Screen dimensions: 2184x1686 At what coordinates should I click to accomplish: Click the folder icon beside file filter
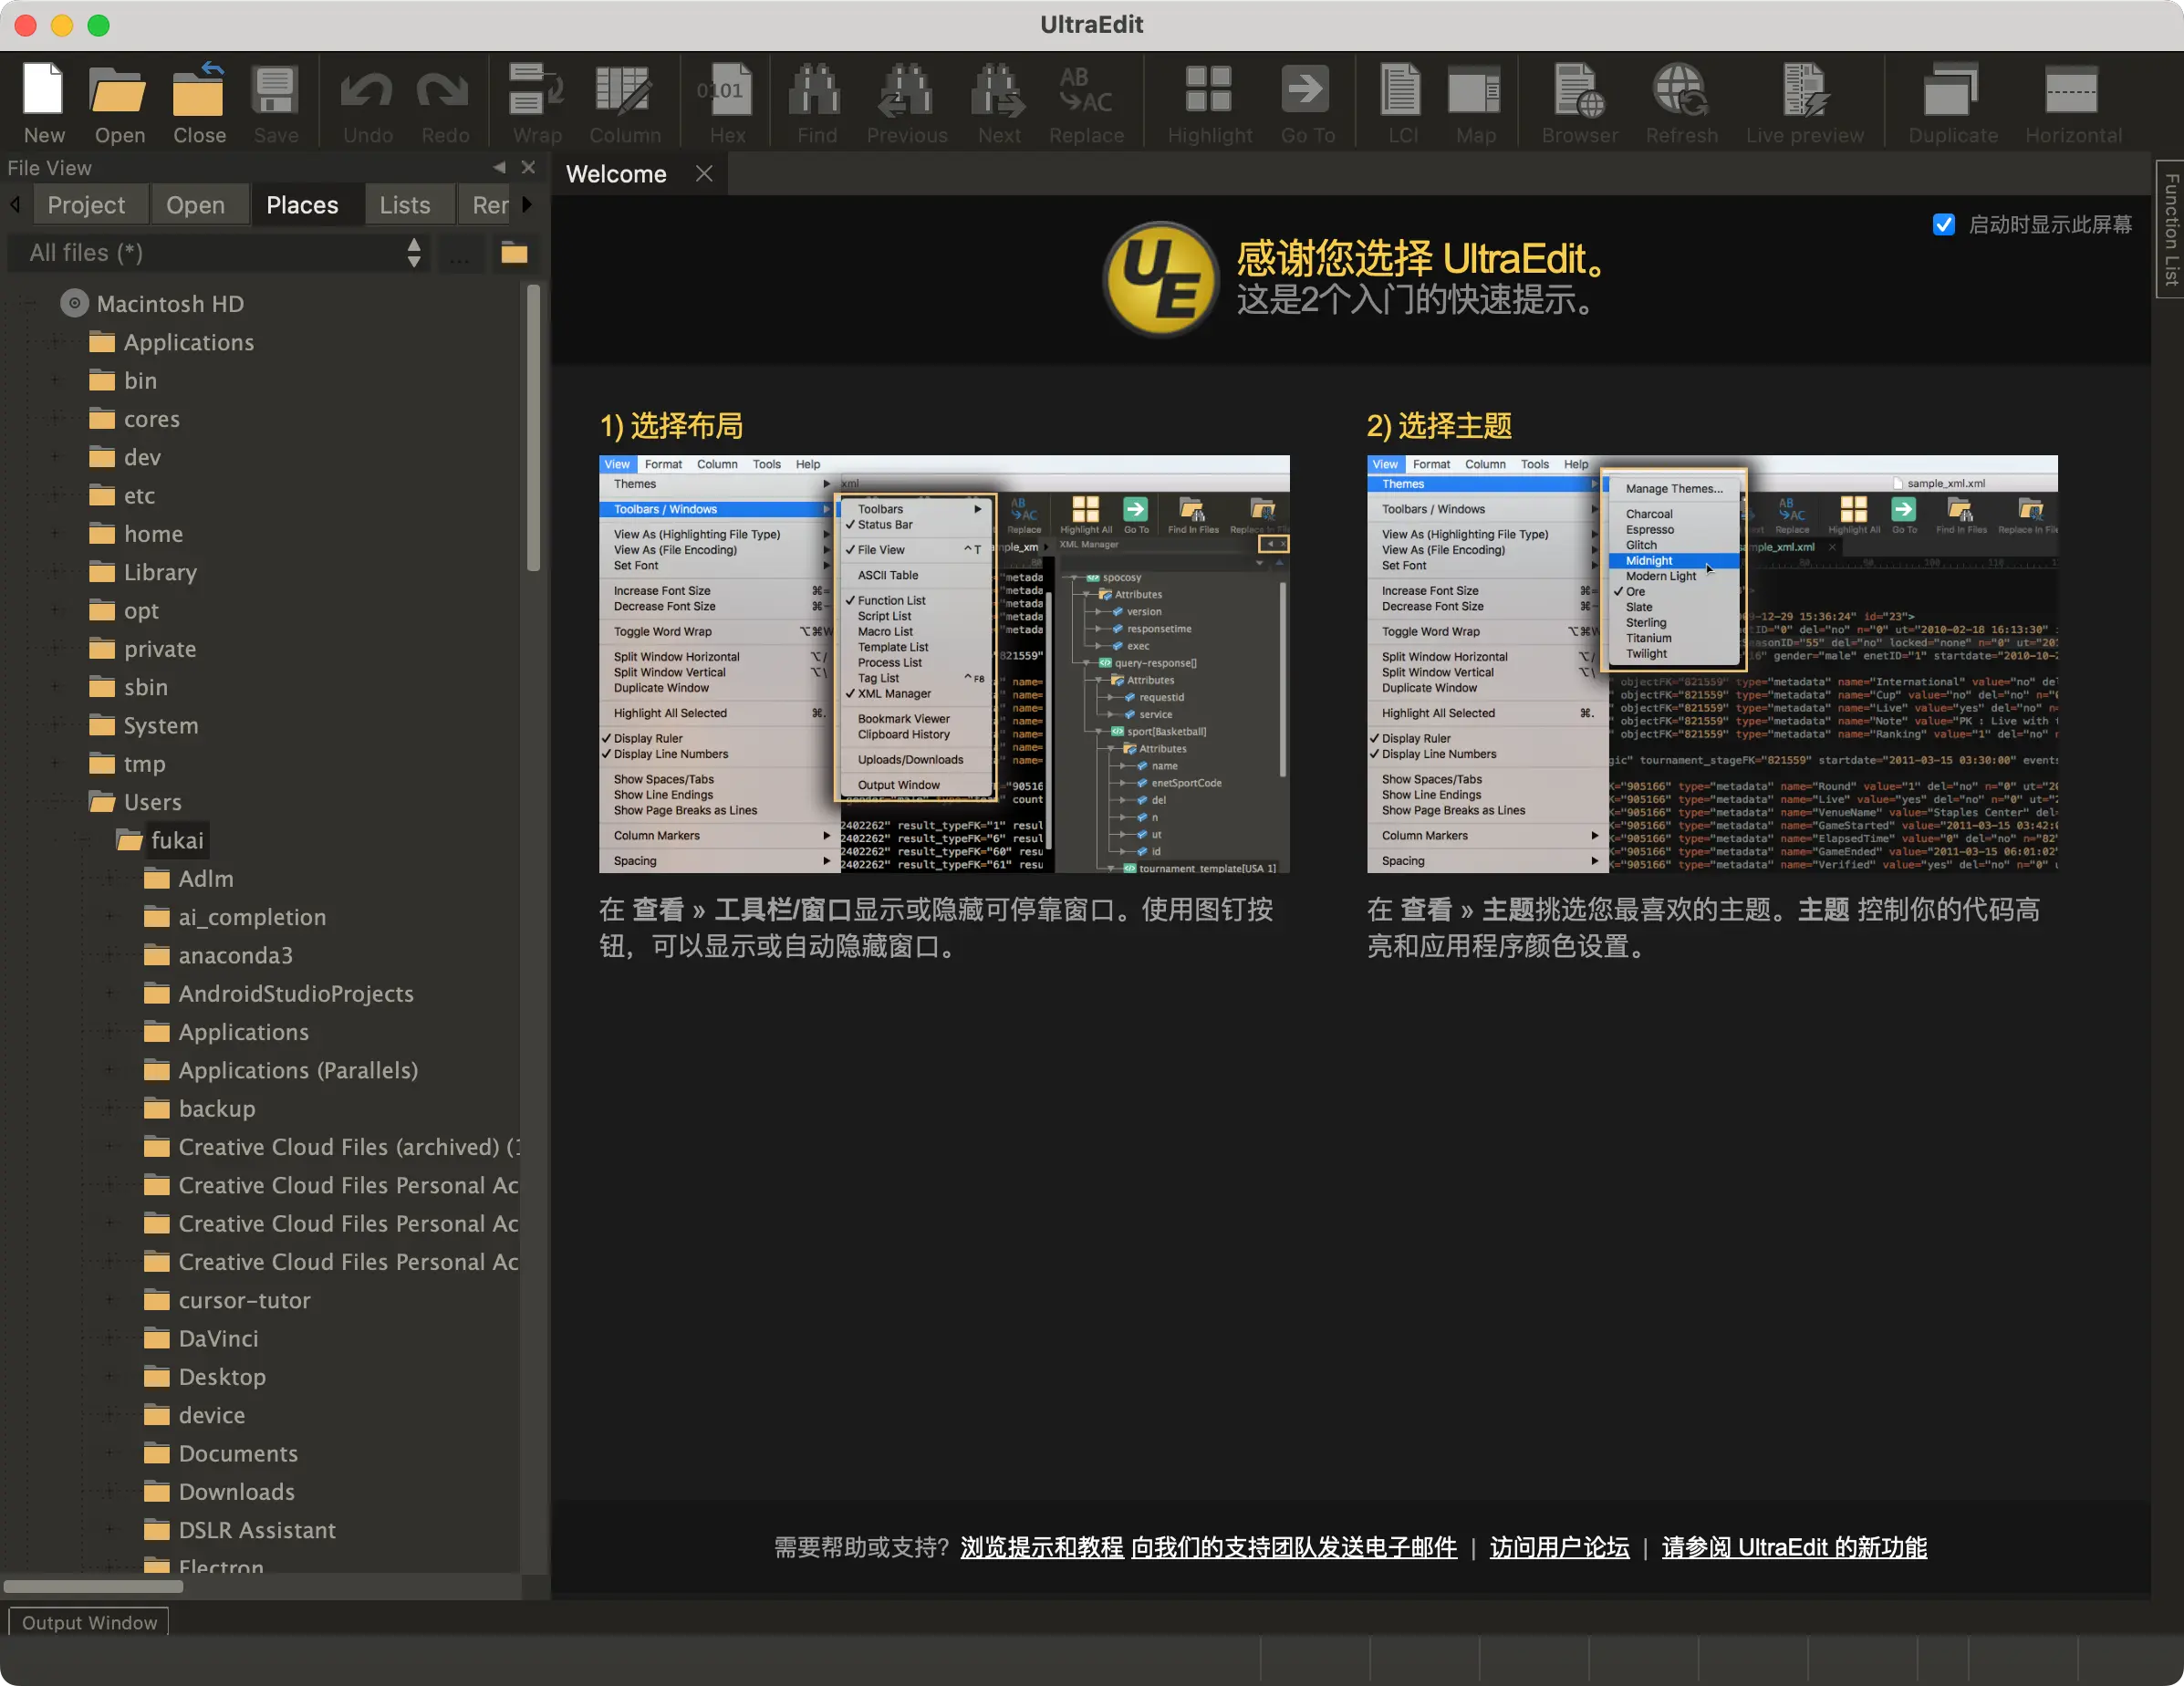514,253
